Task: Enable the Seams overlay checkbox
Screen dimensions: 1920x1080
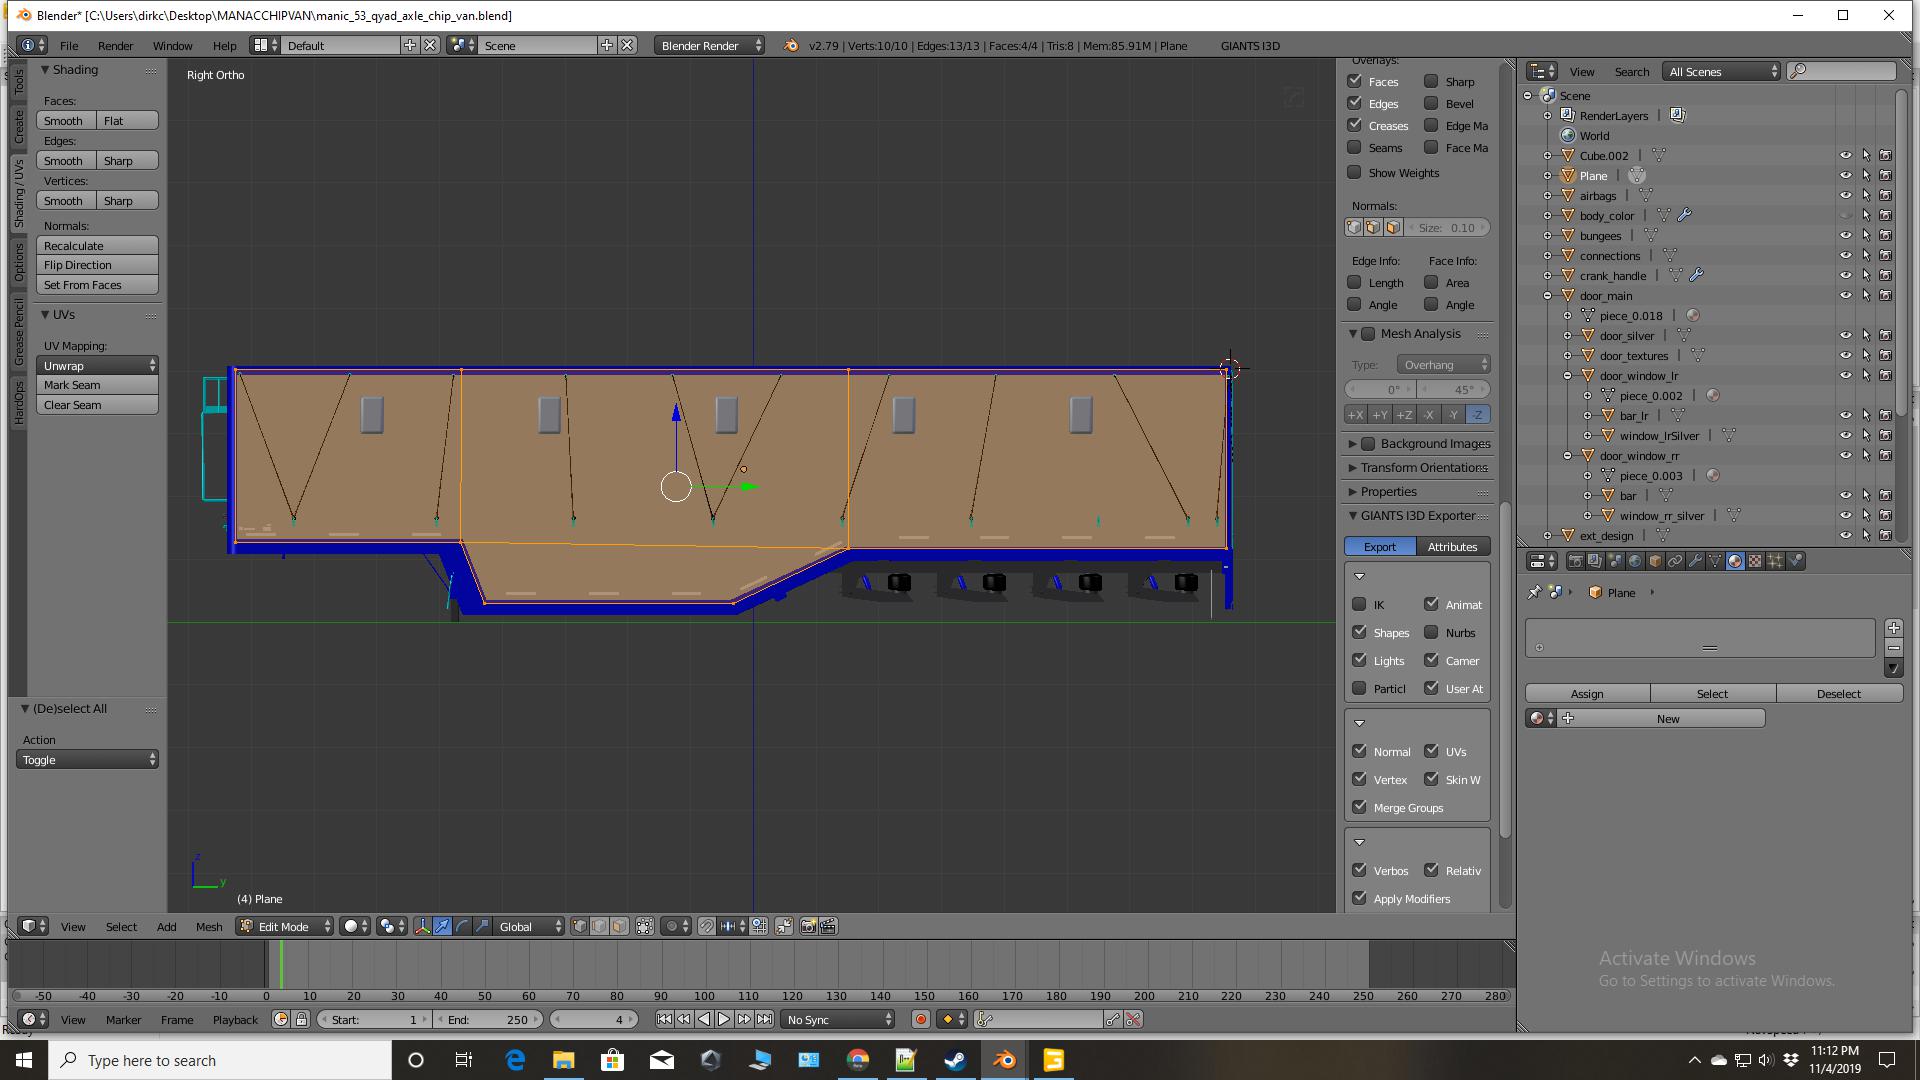Action: [x=1355, y=148]
